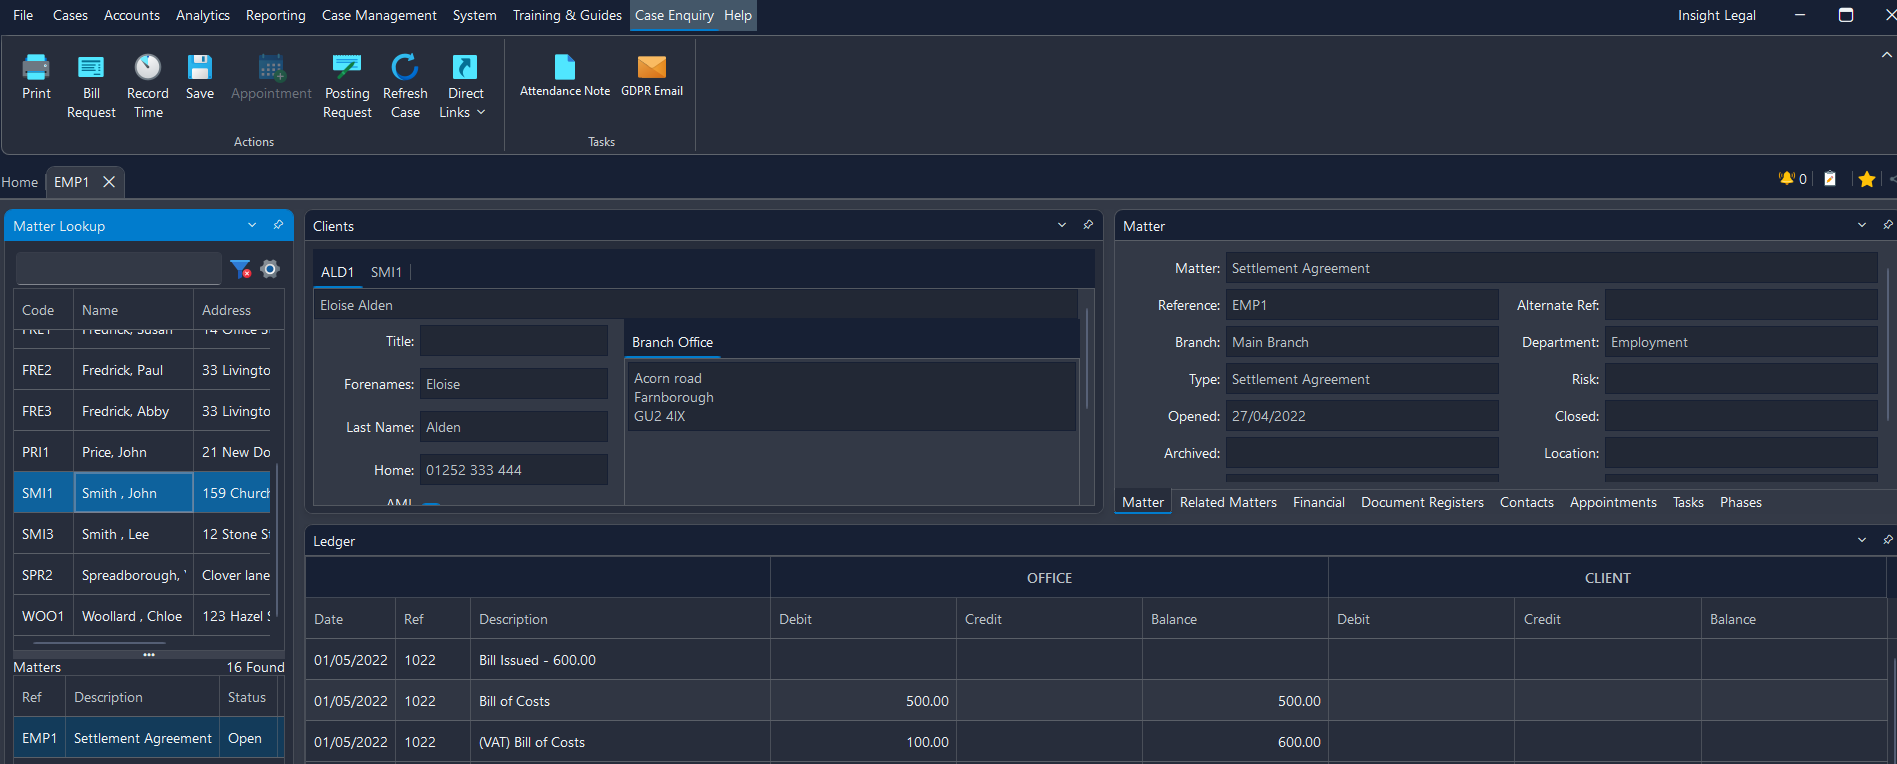Select the Smith , Lee row
The image size is (1897, 764).
click(144, 534)
